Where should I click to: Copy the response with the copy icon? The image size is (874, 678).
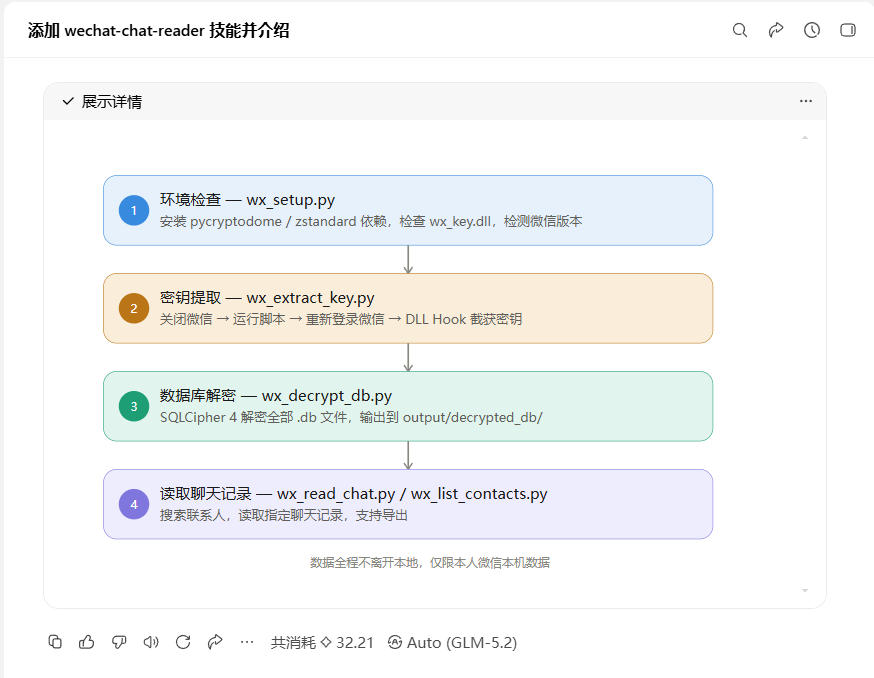pyautogui.click(x=55, y=642)
